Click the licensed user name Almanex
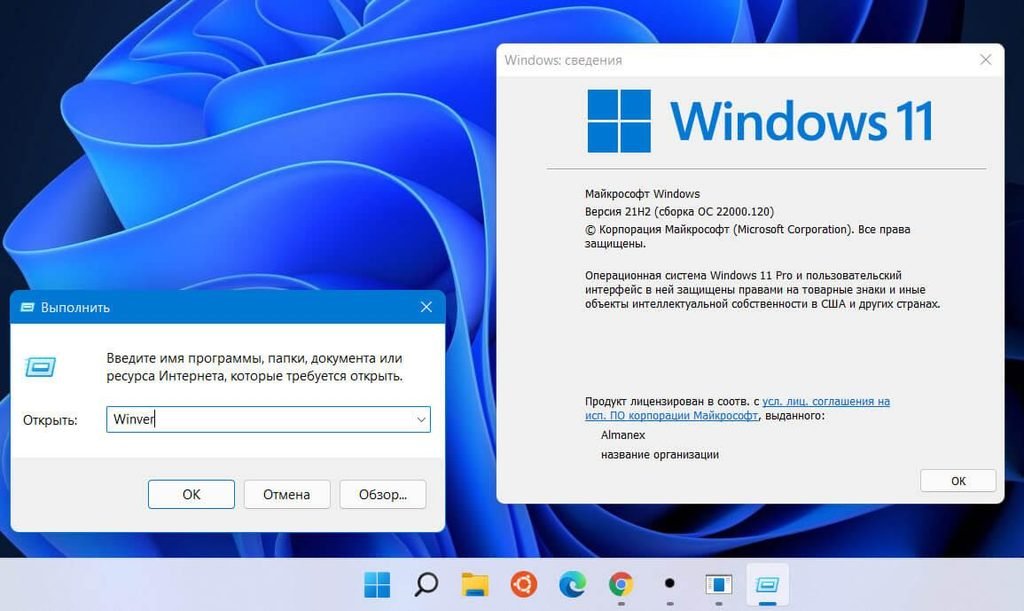This screenshot has width=1024, height=611. coord(622,435)
